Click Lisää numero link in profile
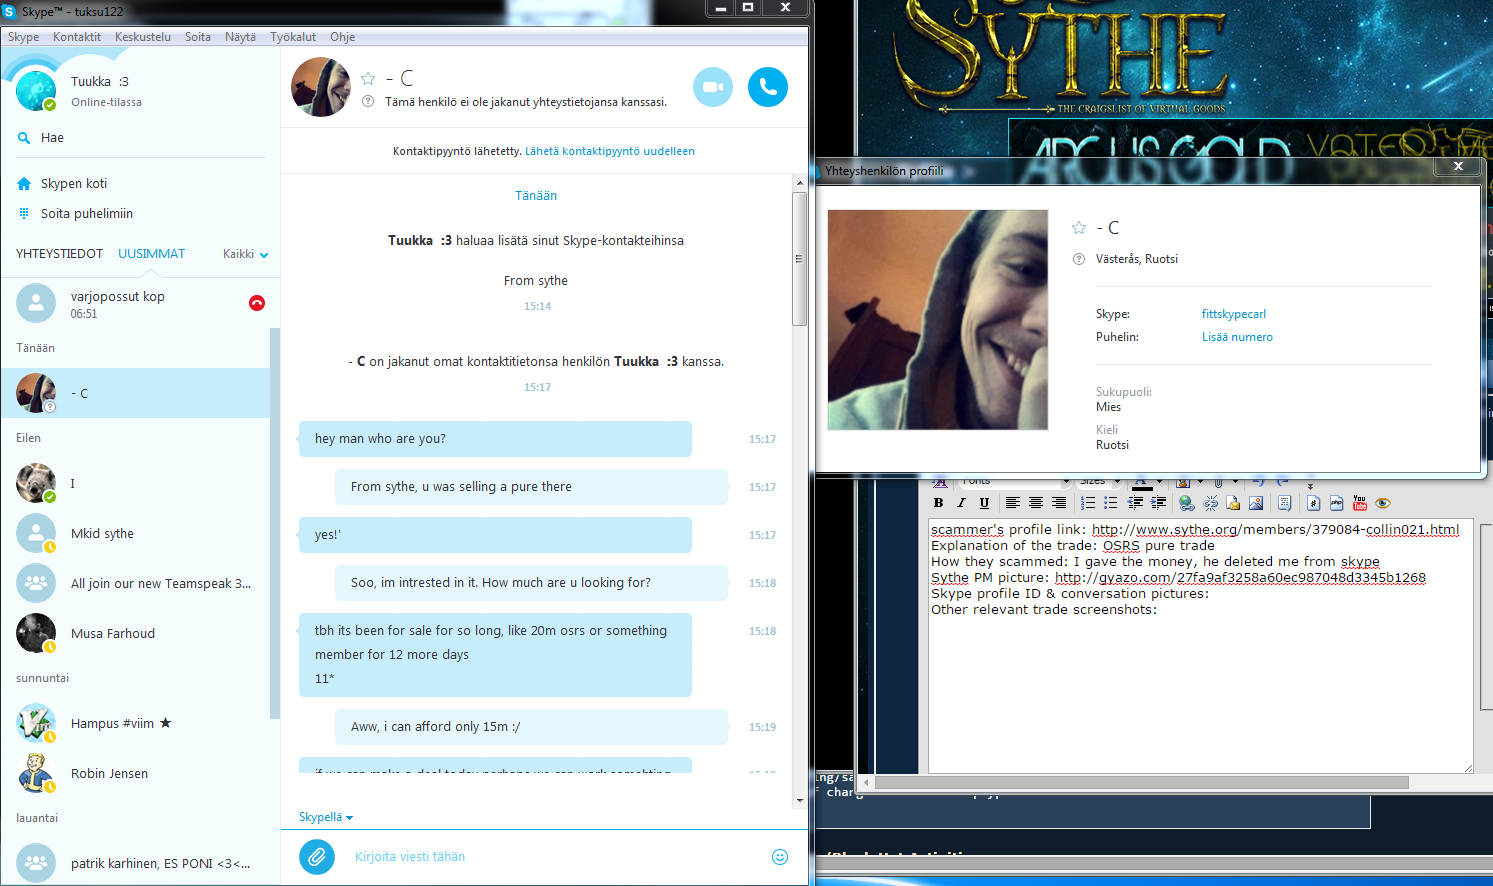Screen dimensions: 1493x886 (1237, 337)
